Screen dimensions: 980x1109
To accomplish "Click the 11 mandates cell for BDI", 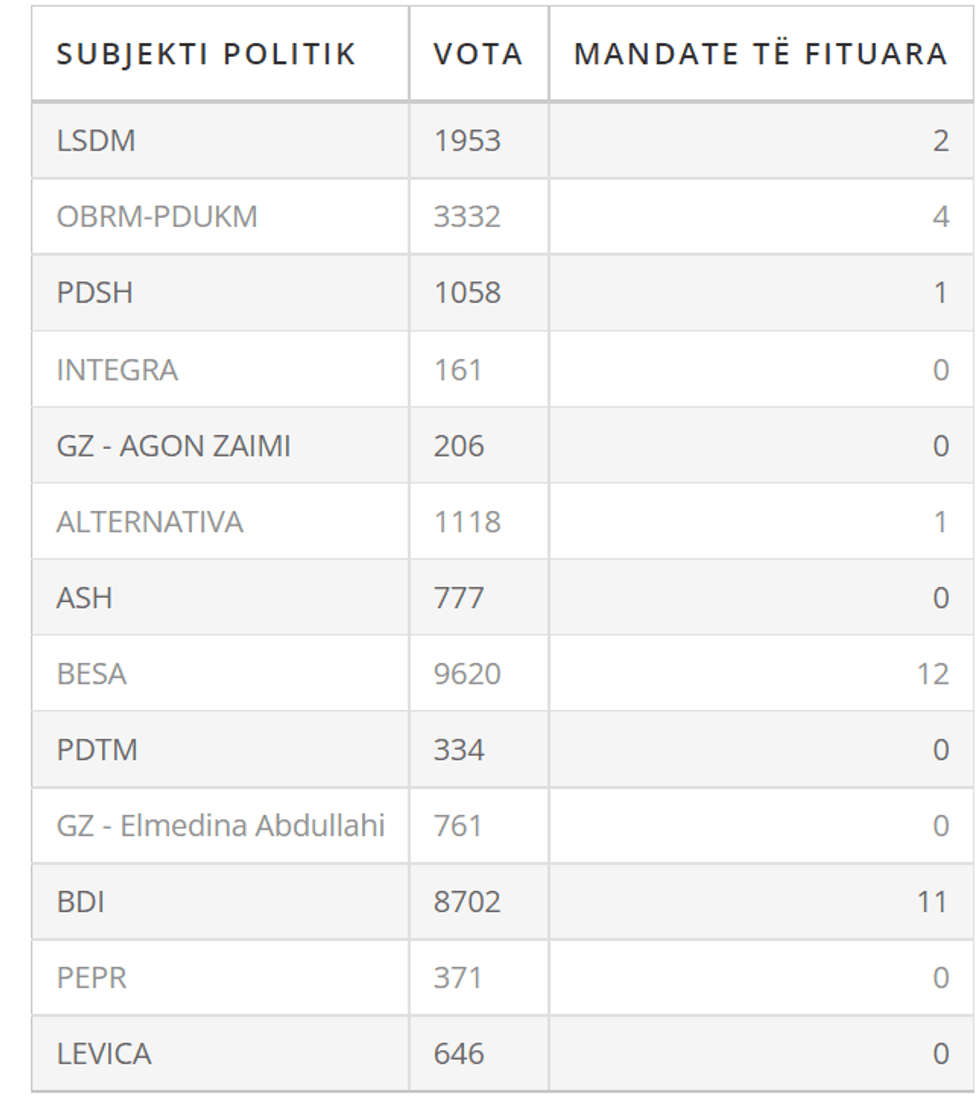I will pos(932,902).
